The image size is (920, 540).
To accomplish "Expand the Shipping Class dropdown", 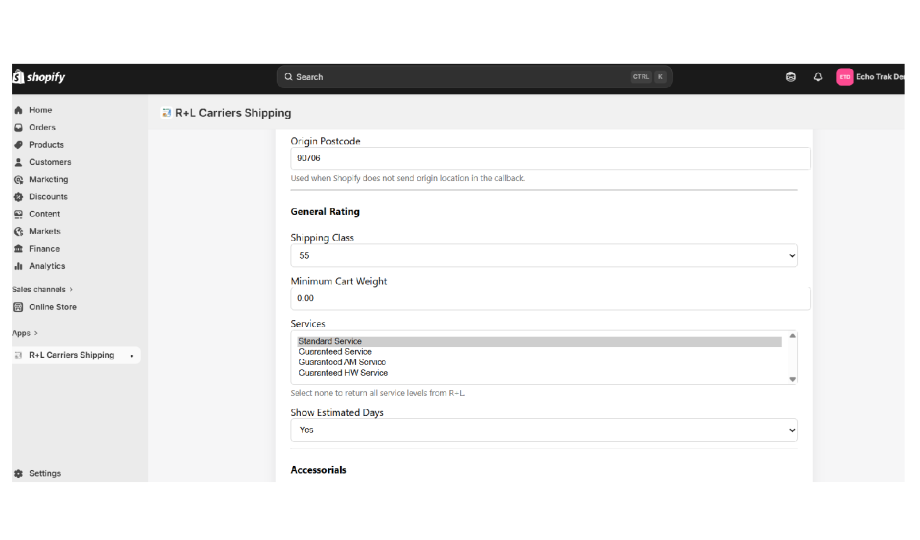I will (544, 256).
